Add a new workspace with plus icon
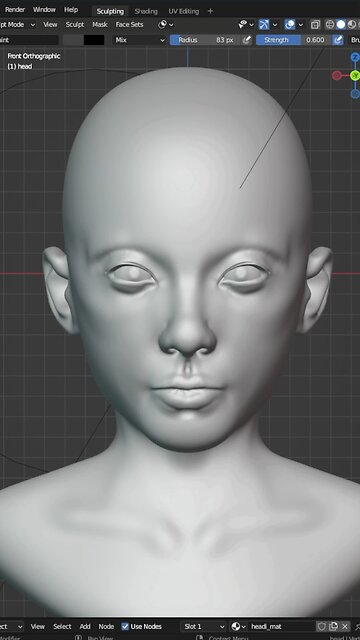Viewport: 360px width, 640px height. (x=210, y=11)
